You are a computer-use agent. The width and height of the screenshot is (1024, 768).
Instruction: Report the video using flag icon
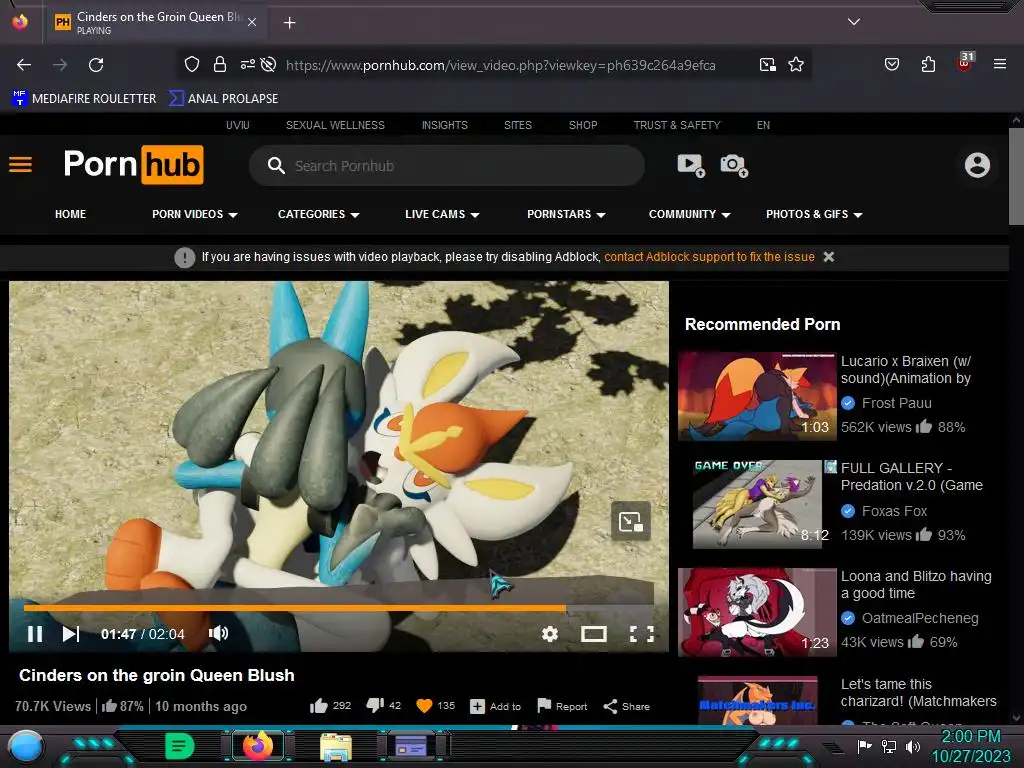(x=562, y=706)
